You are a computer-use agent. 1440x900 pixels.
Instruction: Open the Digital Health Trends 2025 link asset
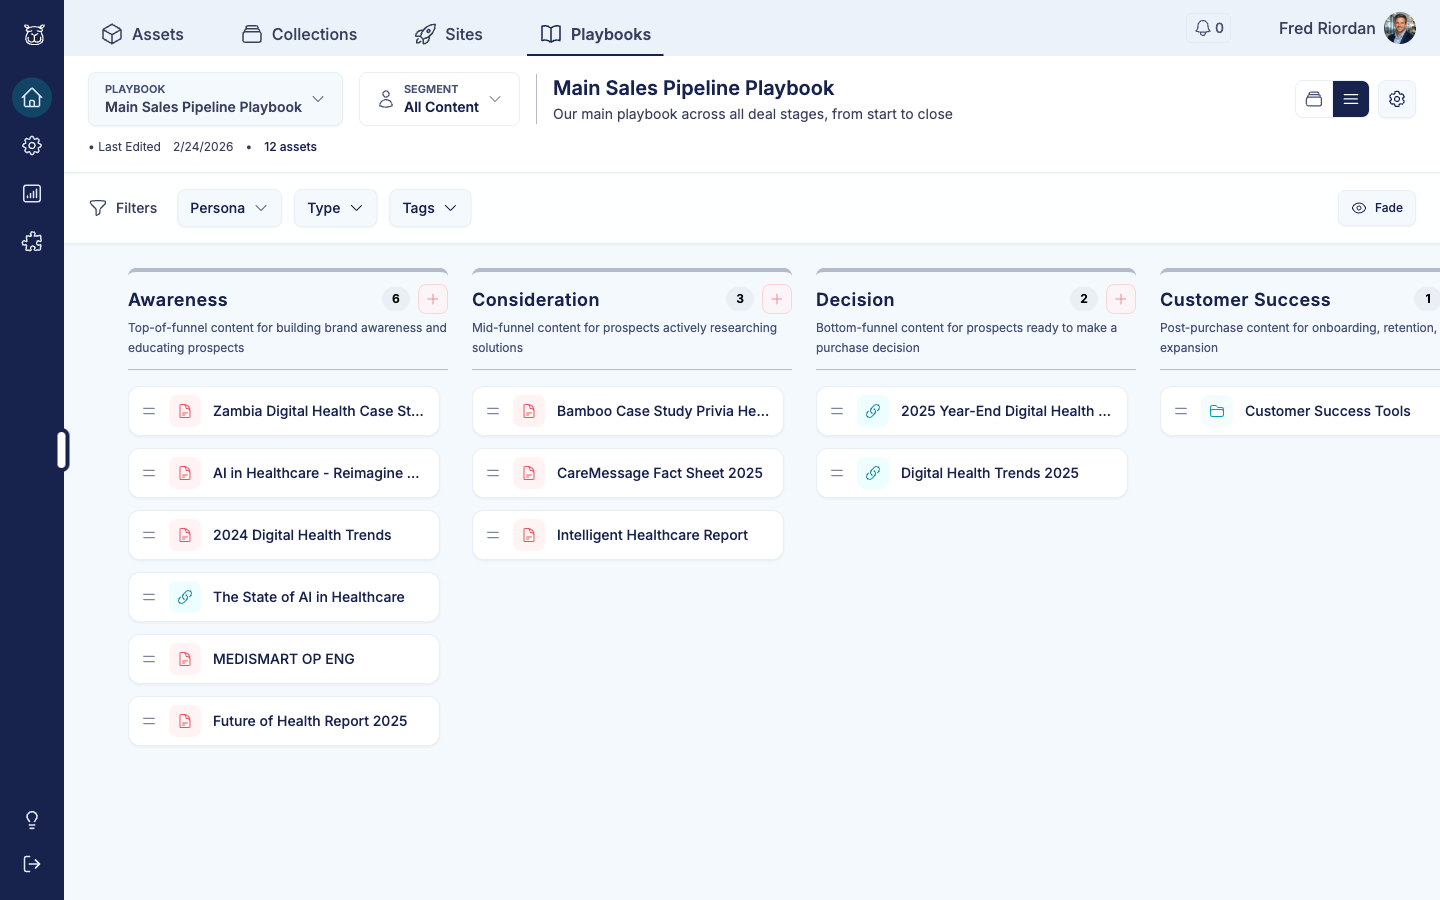[x=990, y=473]
